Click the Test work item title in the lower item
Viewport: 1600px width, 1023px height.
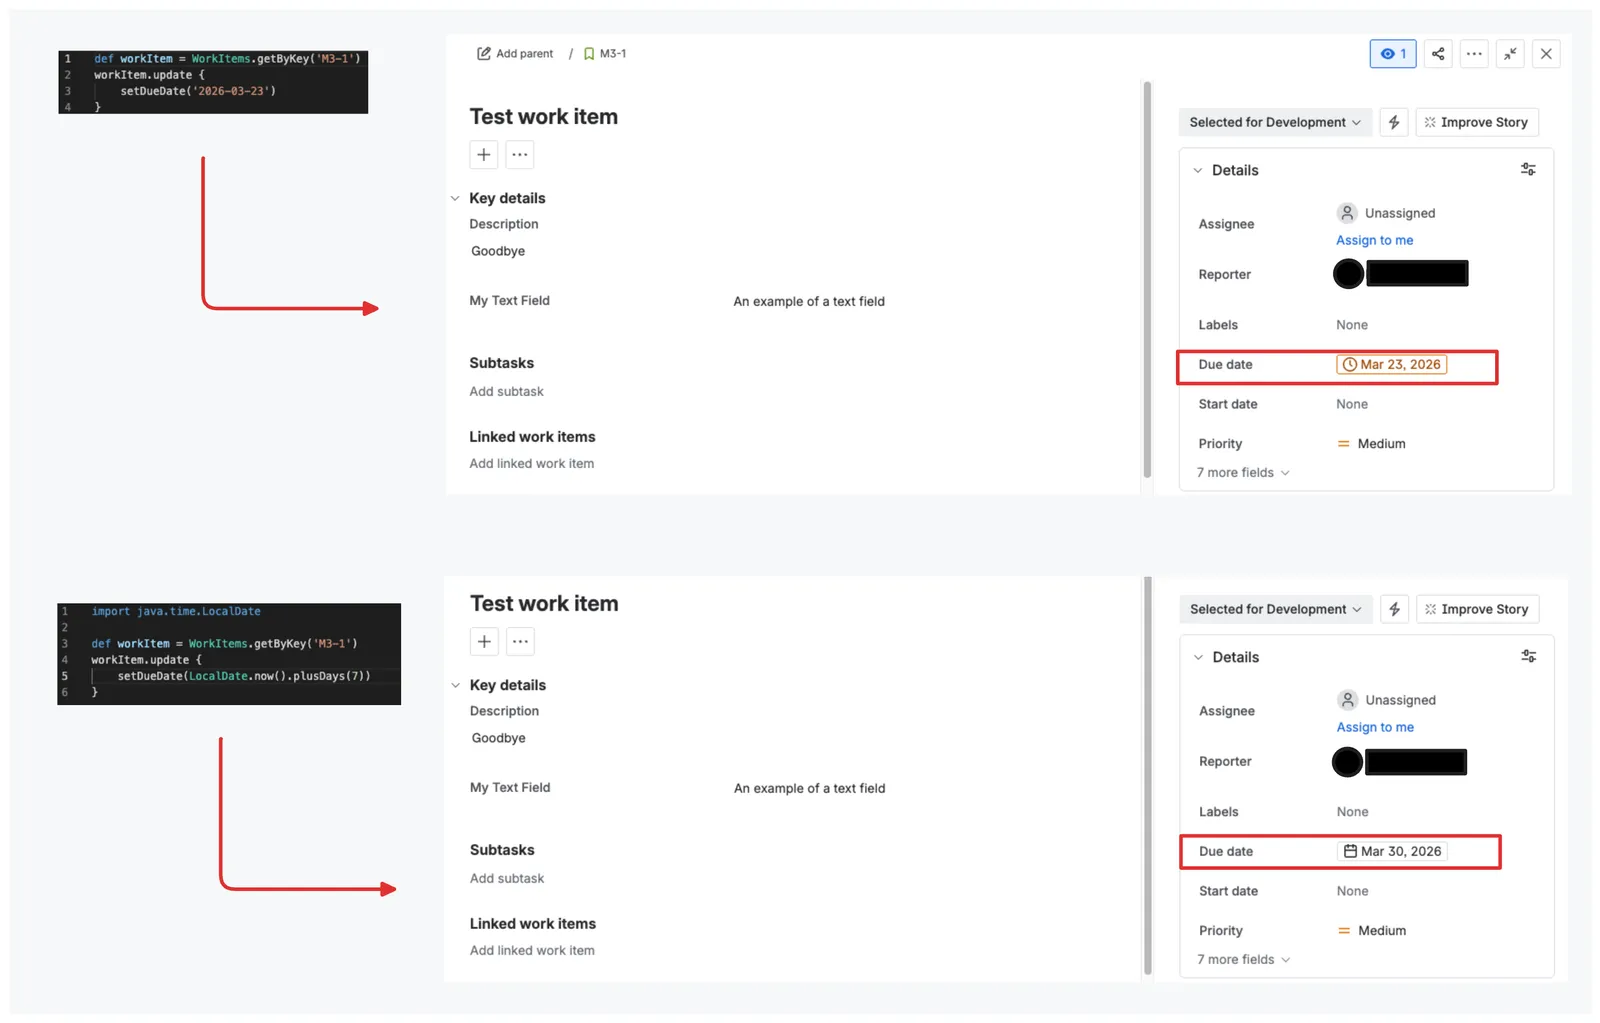click(544, 604)
